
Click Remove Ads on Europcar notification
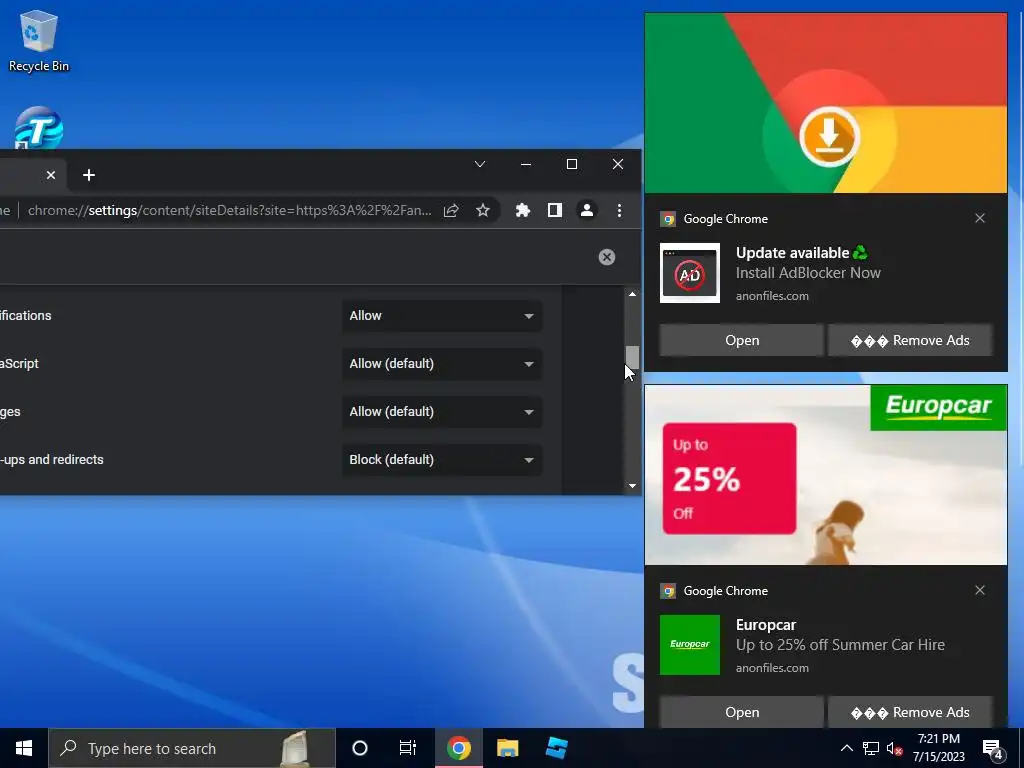910,712
